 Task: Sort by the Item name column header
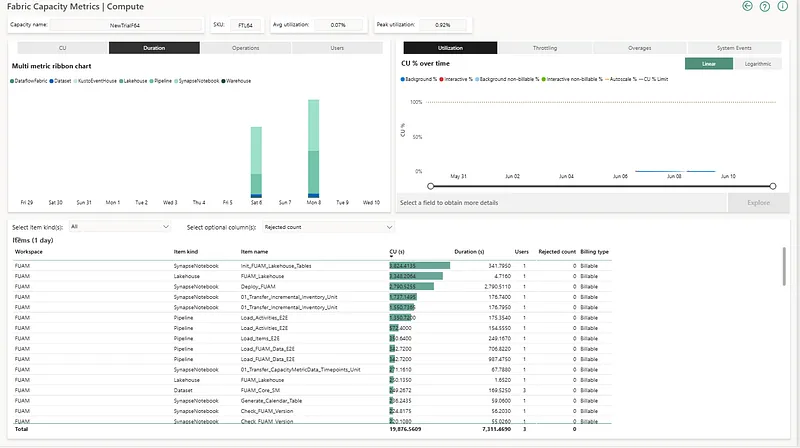(x=254, y=252)
